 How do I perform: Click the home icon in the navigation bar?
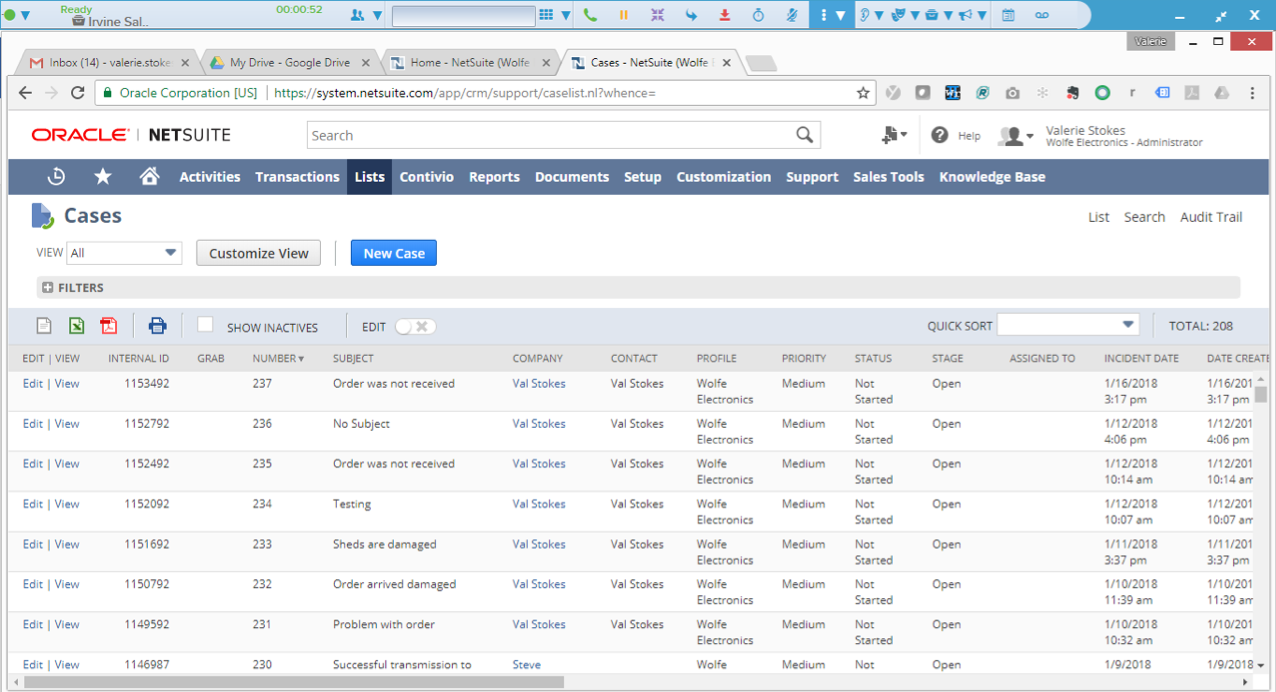[x=148, y=176]
